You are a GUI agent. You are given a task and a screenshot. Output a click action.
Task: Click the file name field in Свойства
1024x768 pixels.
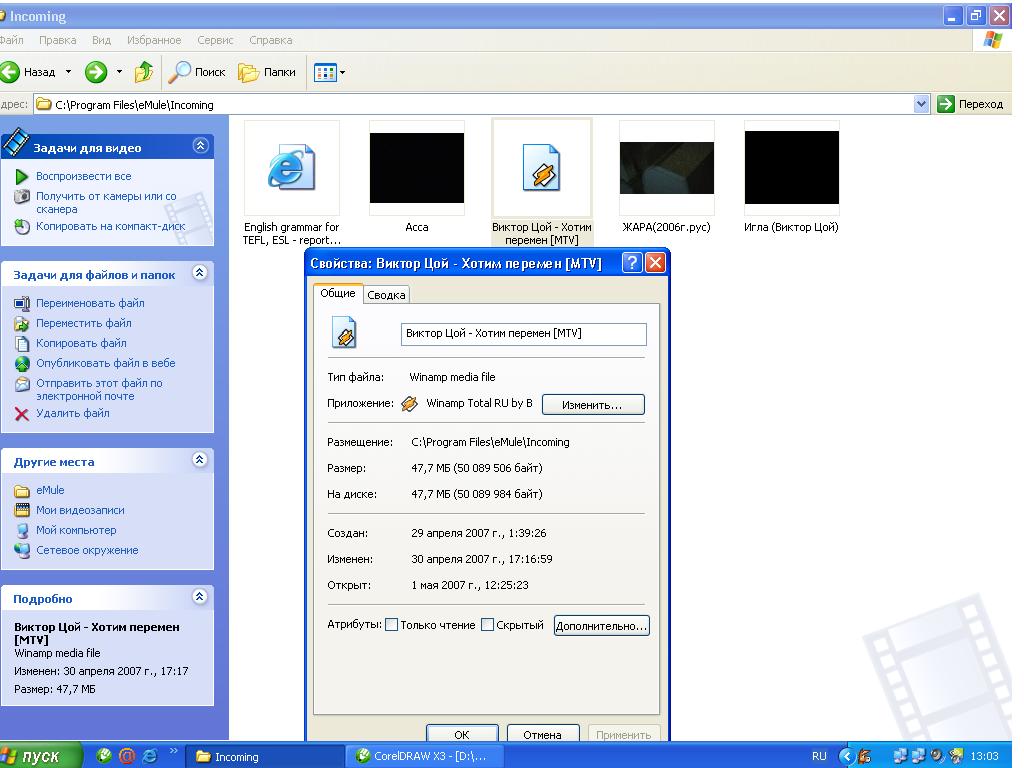click(x=524, y=334)
